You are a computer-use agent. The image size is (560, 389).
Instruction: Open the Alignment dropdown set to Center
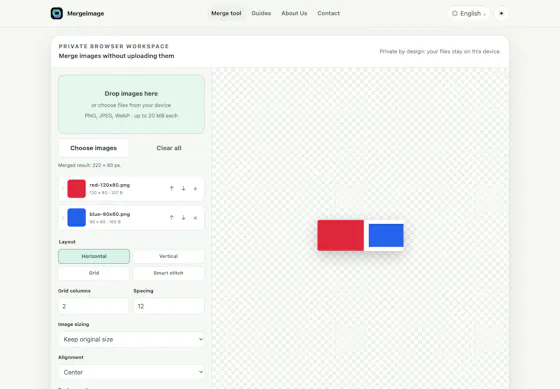(131, 372)
